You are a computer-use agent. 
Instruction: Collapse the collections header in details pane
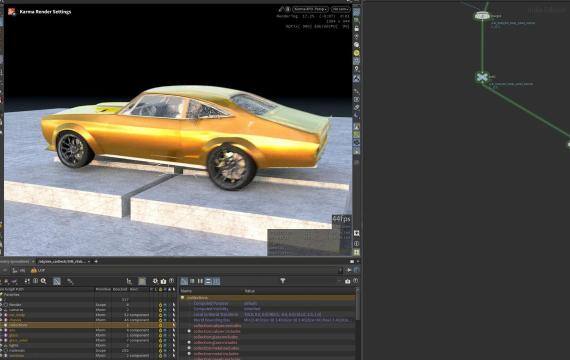coord(183,298)
